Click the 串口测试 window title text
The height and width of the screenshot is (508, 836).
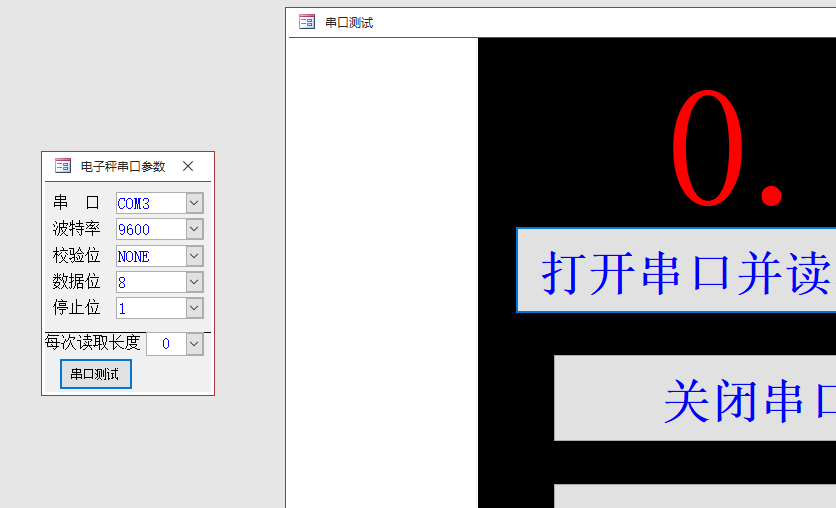point(349,22)
